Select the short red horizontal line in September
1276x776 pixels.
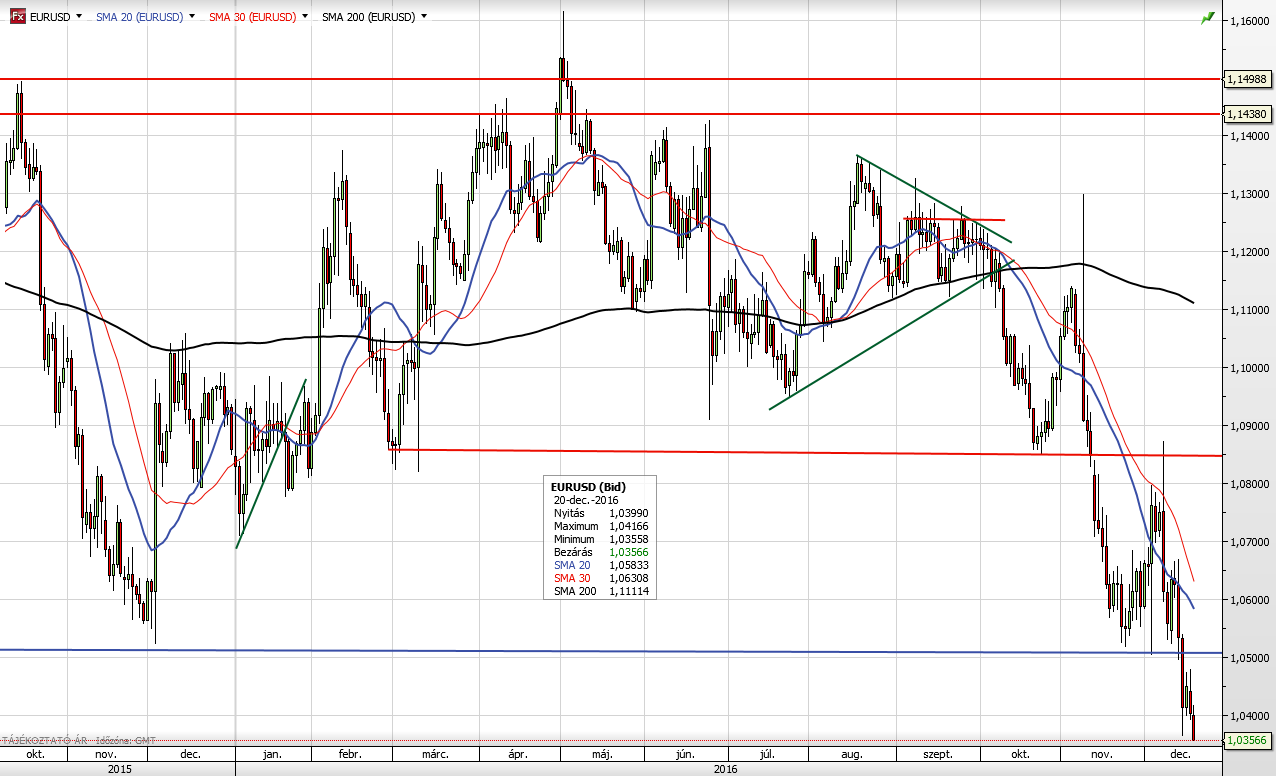[954, 219]
